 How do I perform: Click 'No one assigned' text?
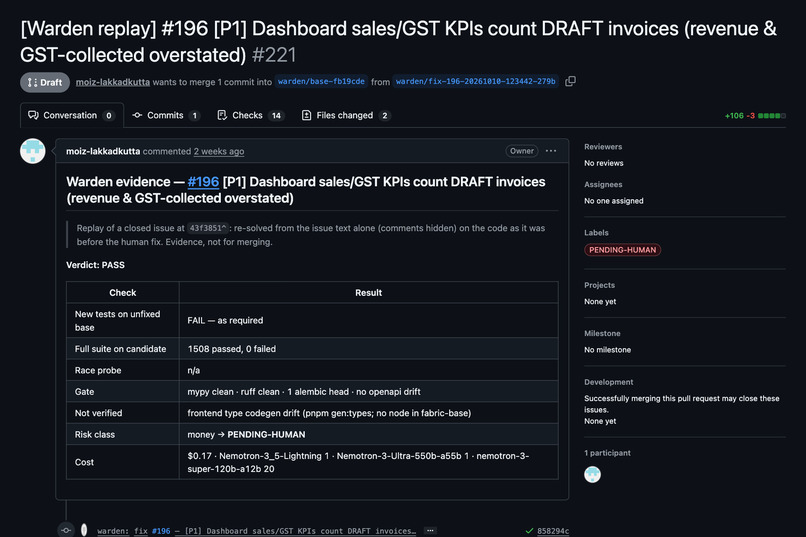613,200
